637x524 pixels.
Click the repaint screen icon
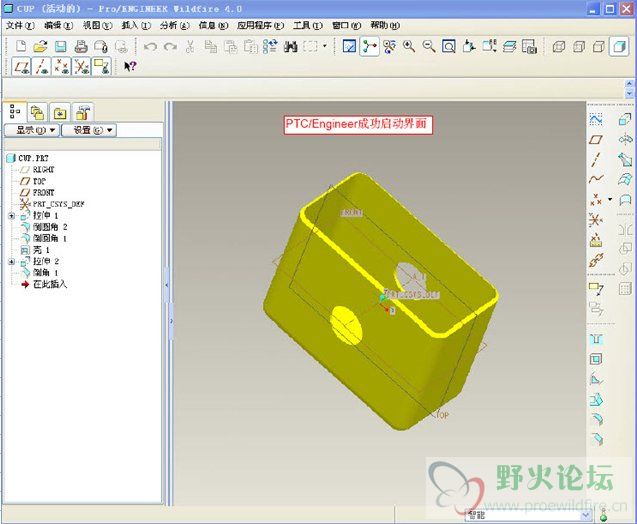[x=349, y=46]
